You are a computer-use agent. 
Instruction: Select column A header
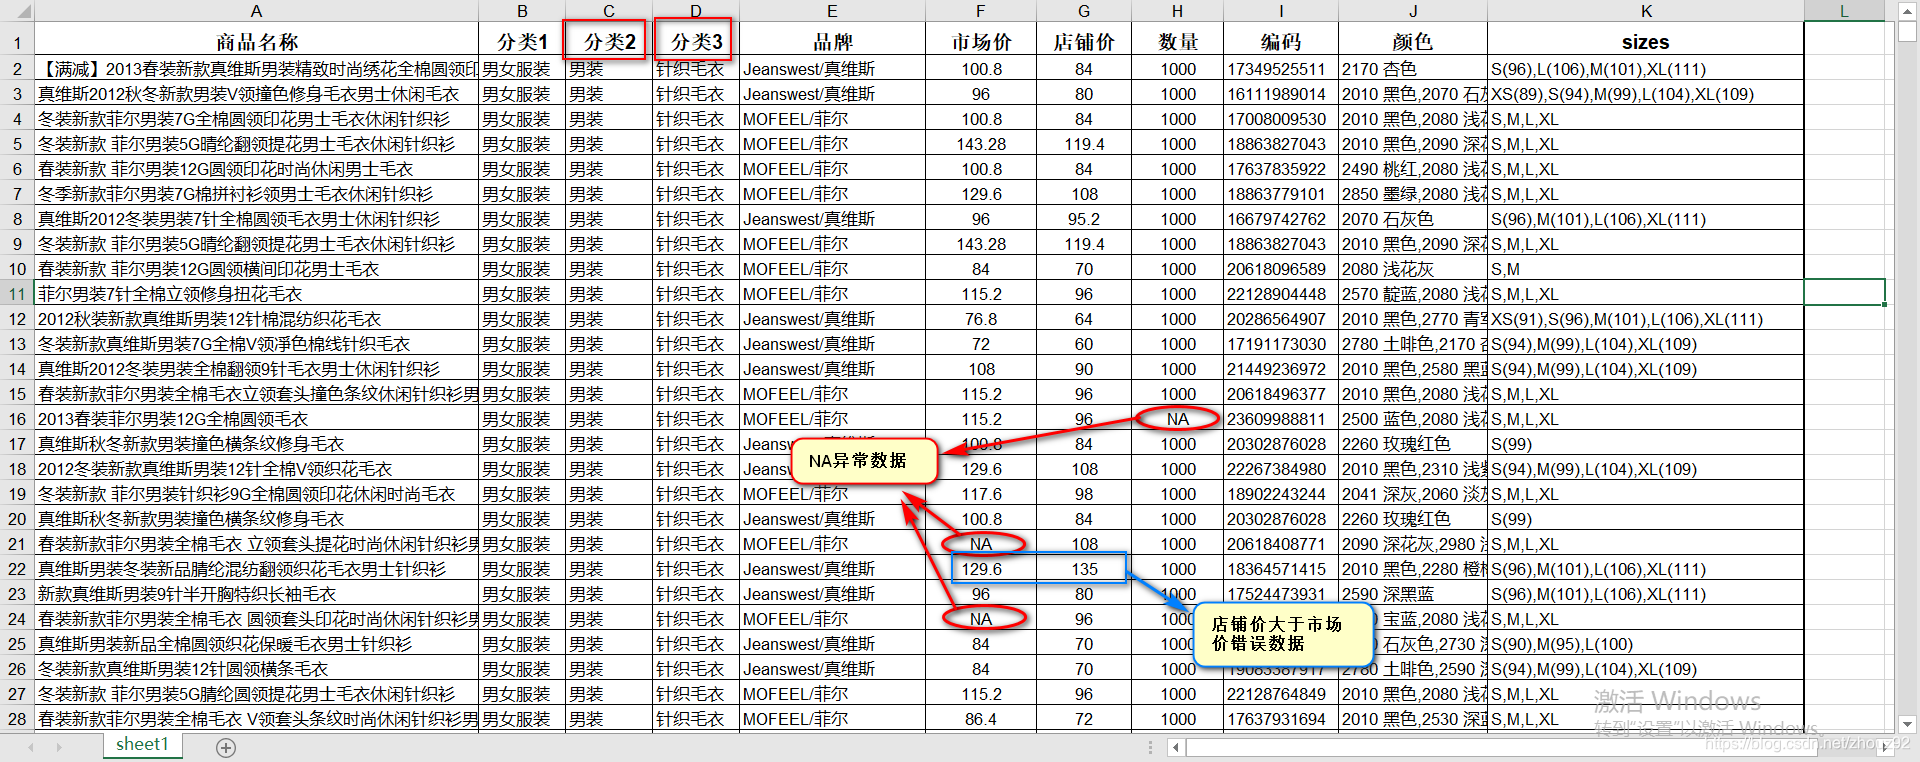point(256,11)
